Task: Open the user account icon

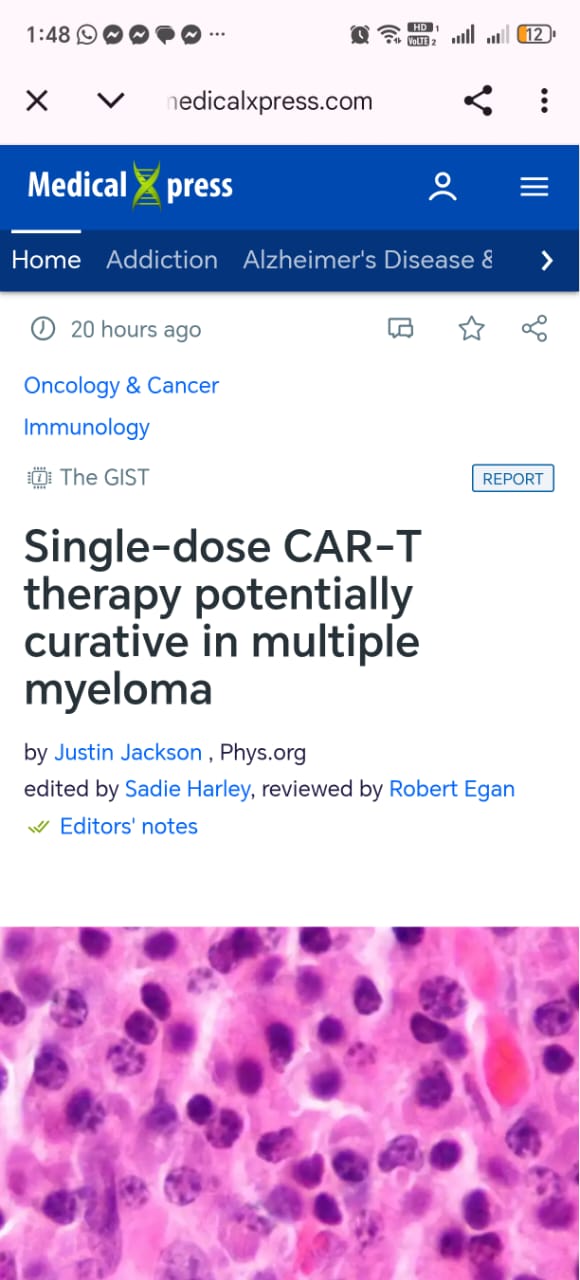Action: coord(442,187)
